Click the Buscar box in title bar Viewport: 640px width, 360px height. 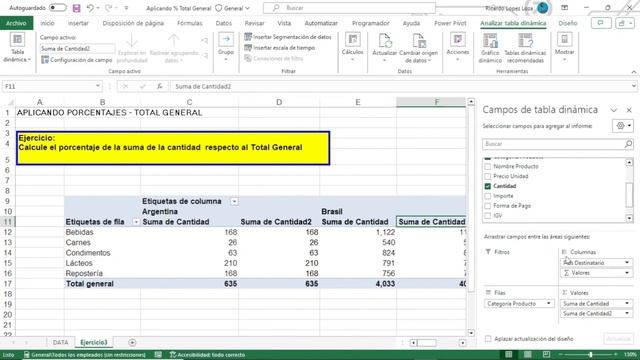(x=350, y=8)
